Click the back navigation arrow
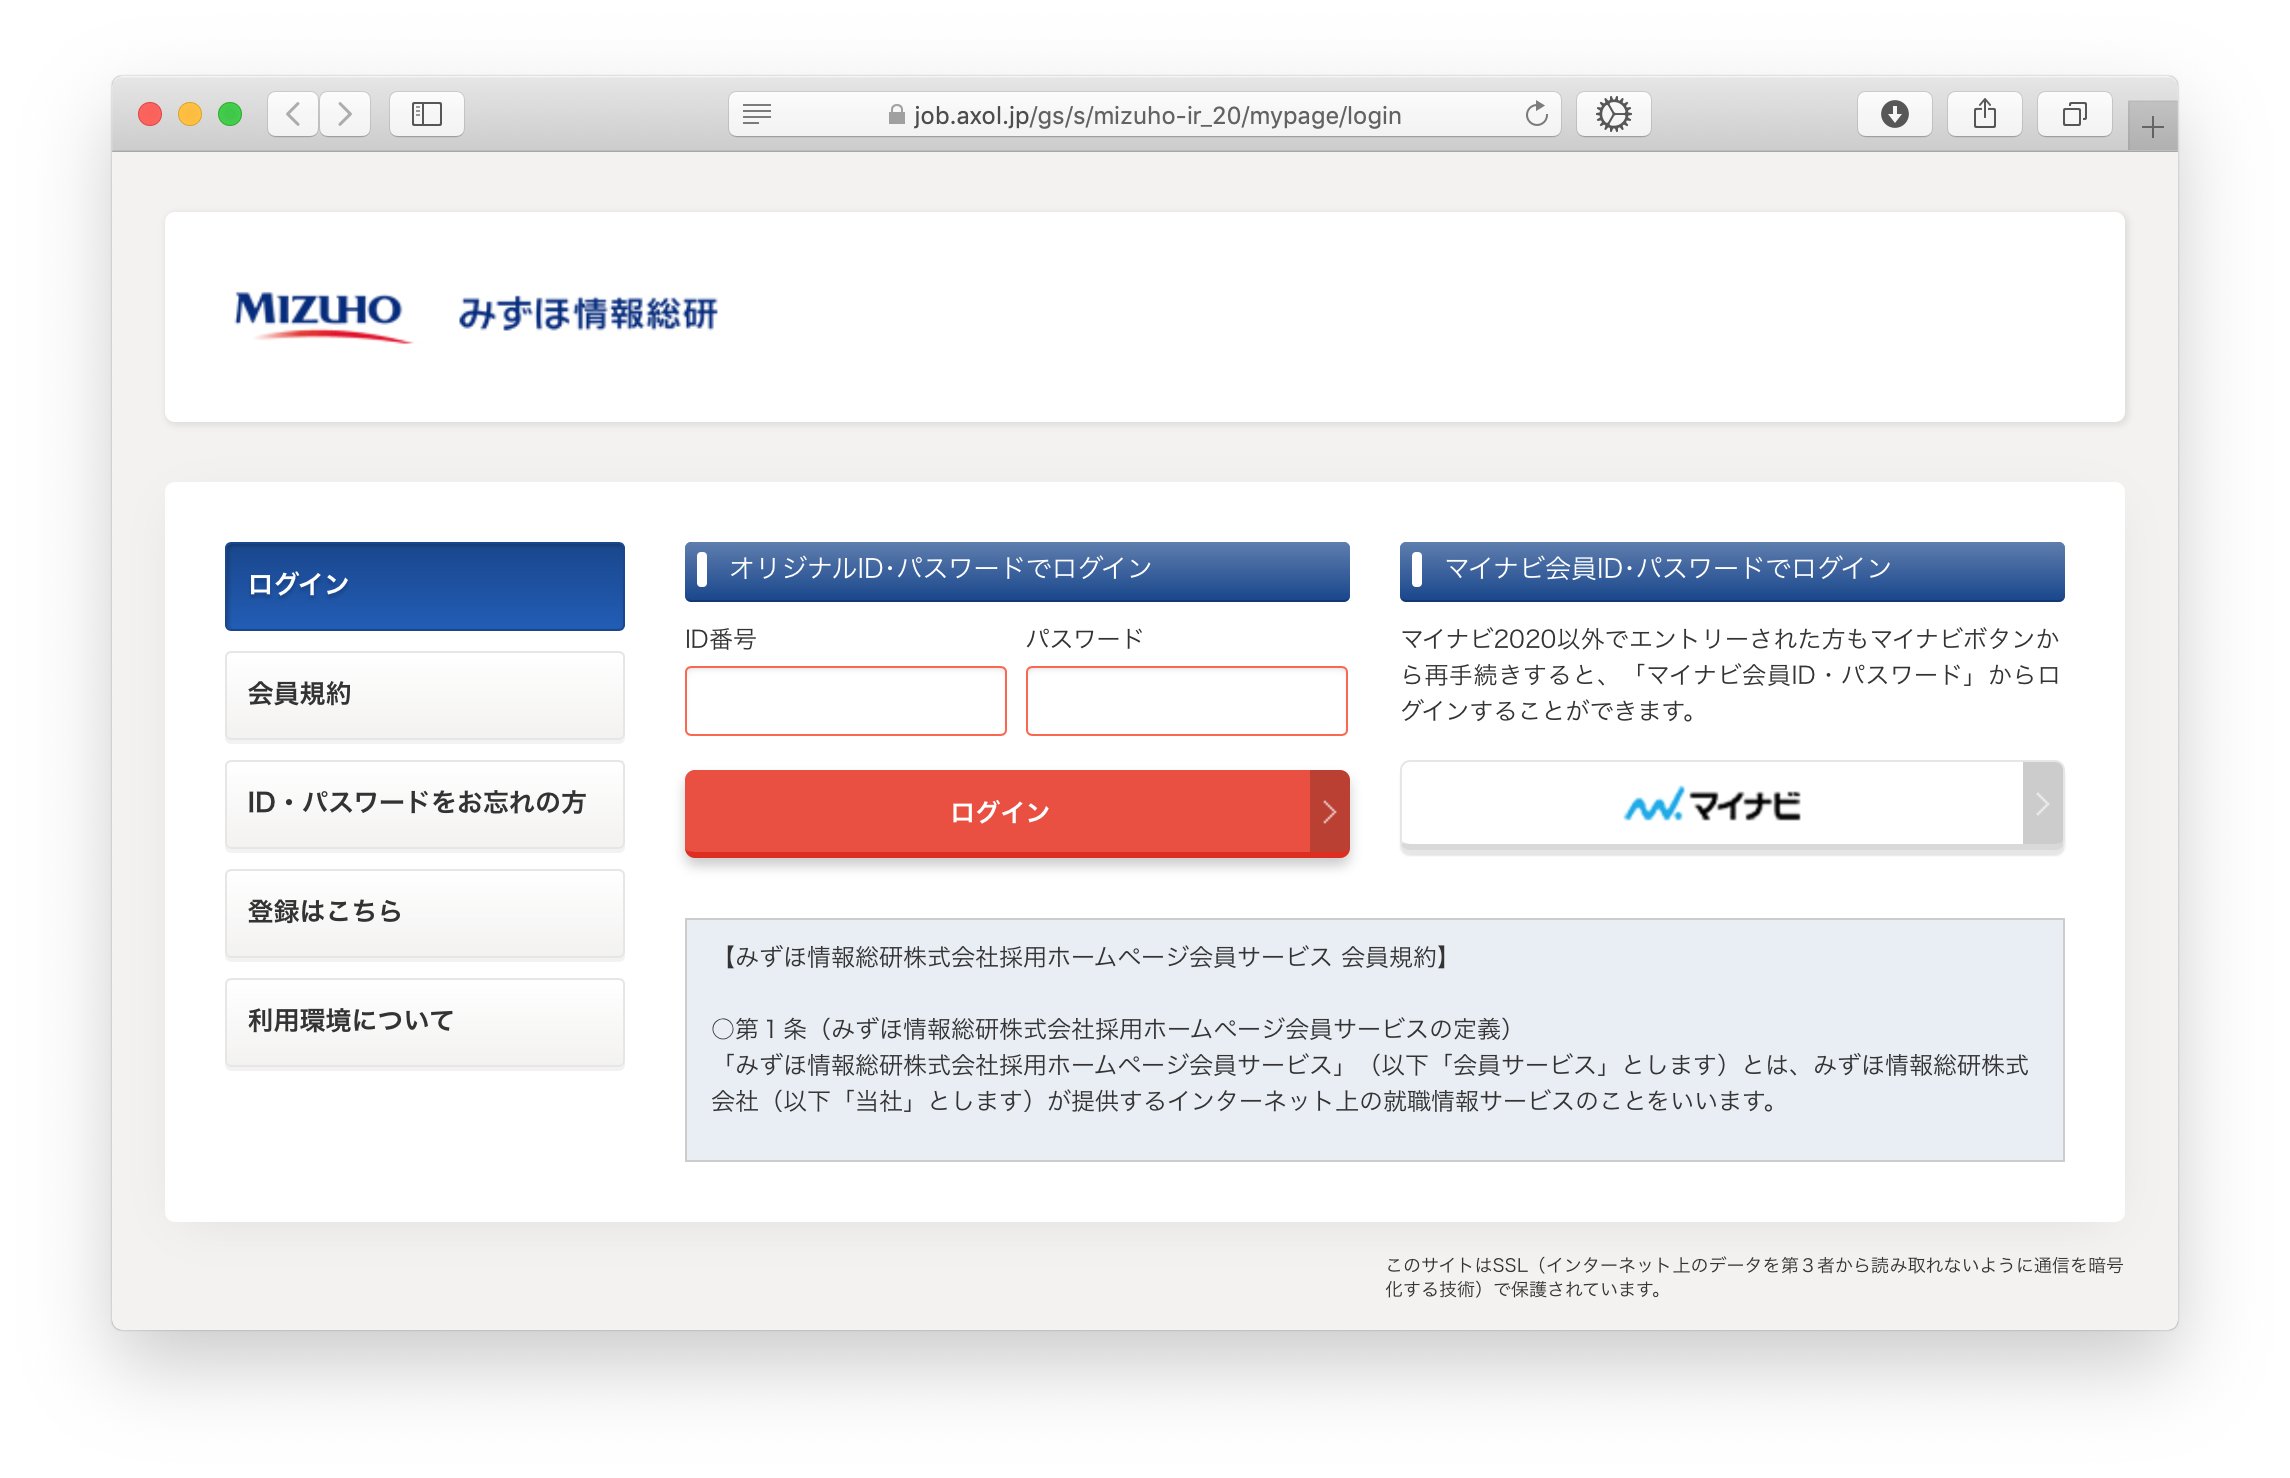Viewport: 2290px width, 1478px height. point(292,113)
